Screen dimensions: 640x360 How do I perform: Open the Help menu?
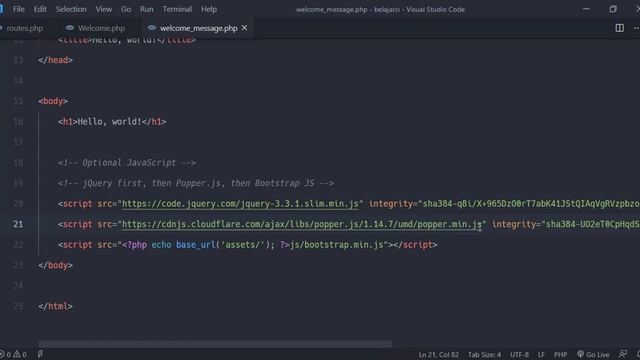209,9
